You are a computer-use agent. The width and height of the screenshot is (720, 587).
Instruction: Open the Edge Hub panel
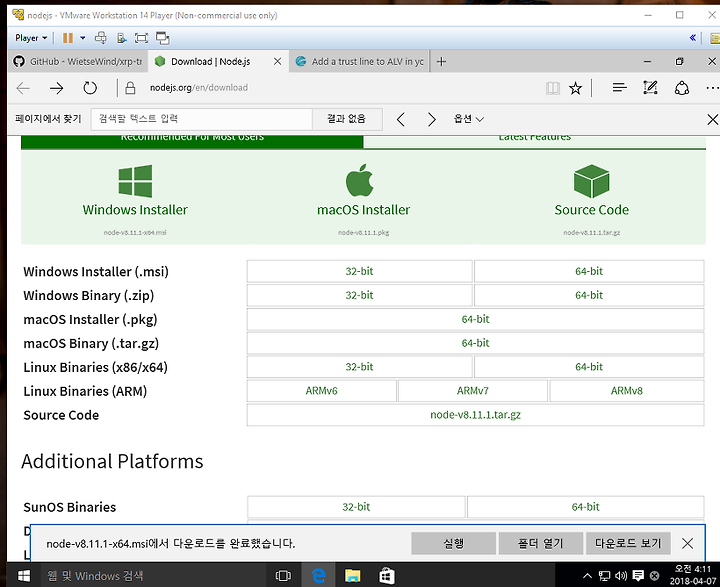pos(619,87)
